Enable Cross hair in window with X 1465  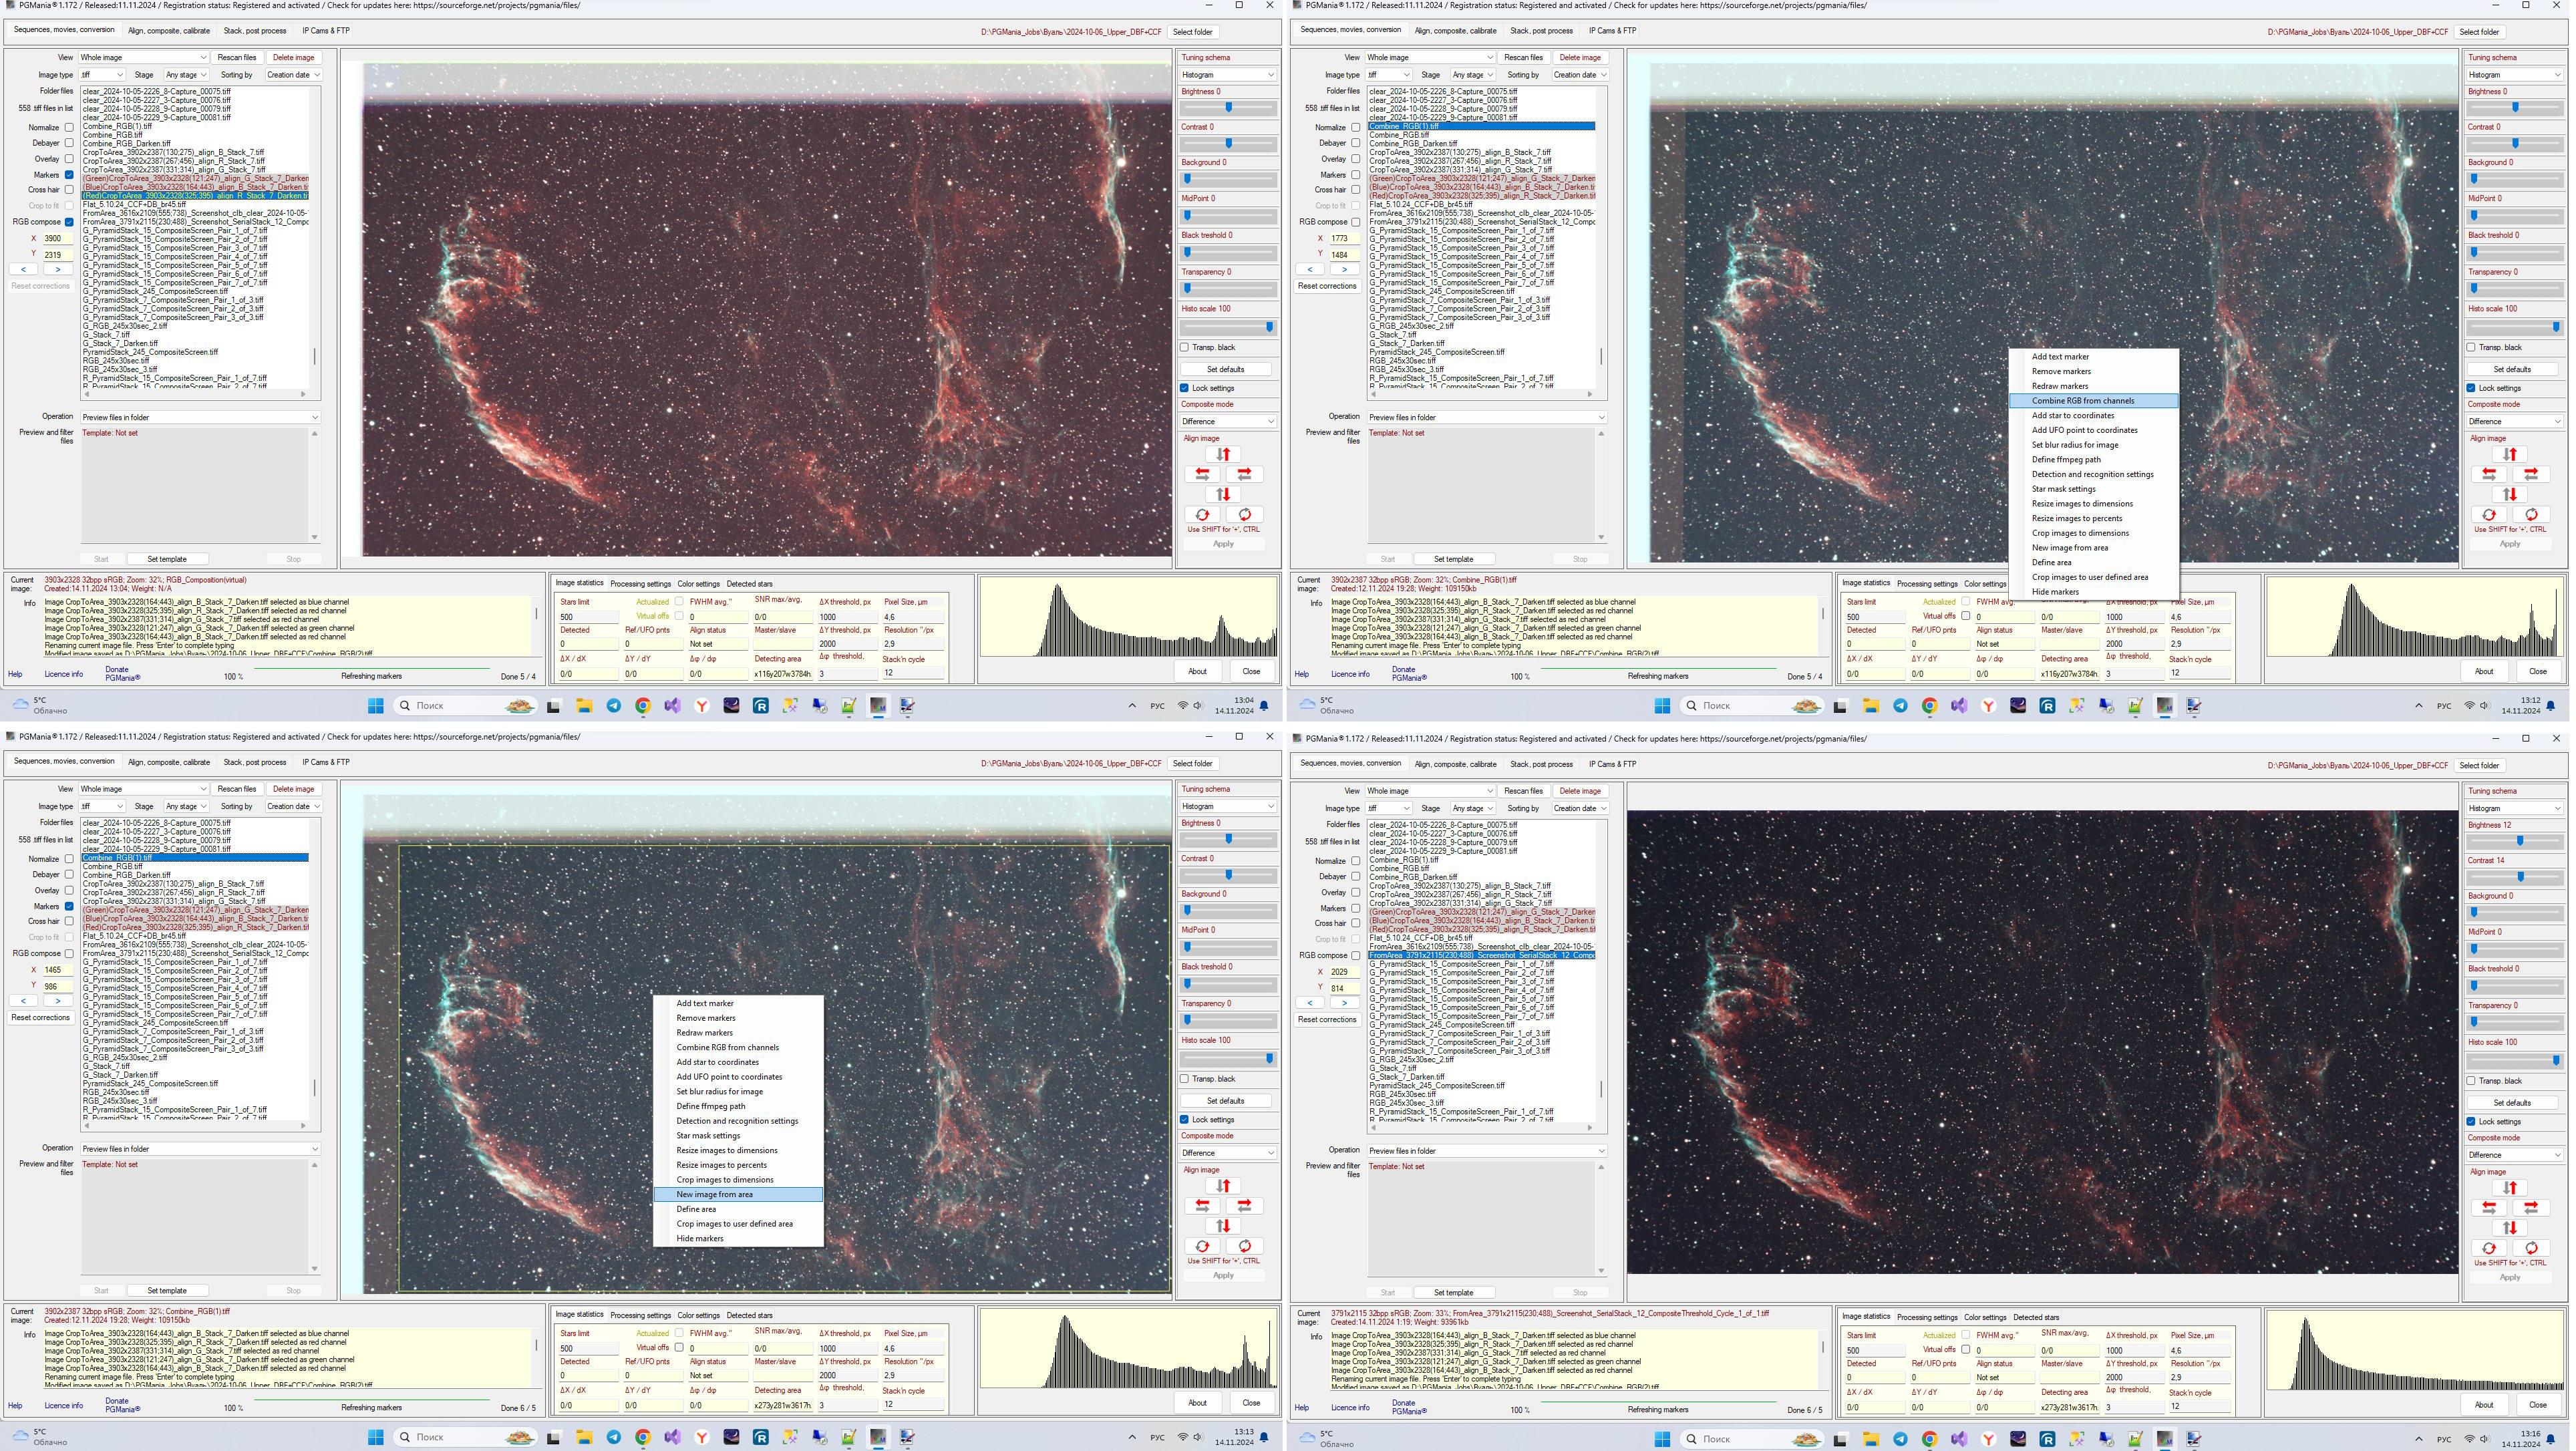pos(69,921)
